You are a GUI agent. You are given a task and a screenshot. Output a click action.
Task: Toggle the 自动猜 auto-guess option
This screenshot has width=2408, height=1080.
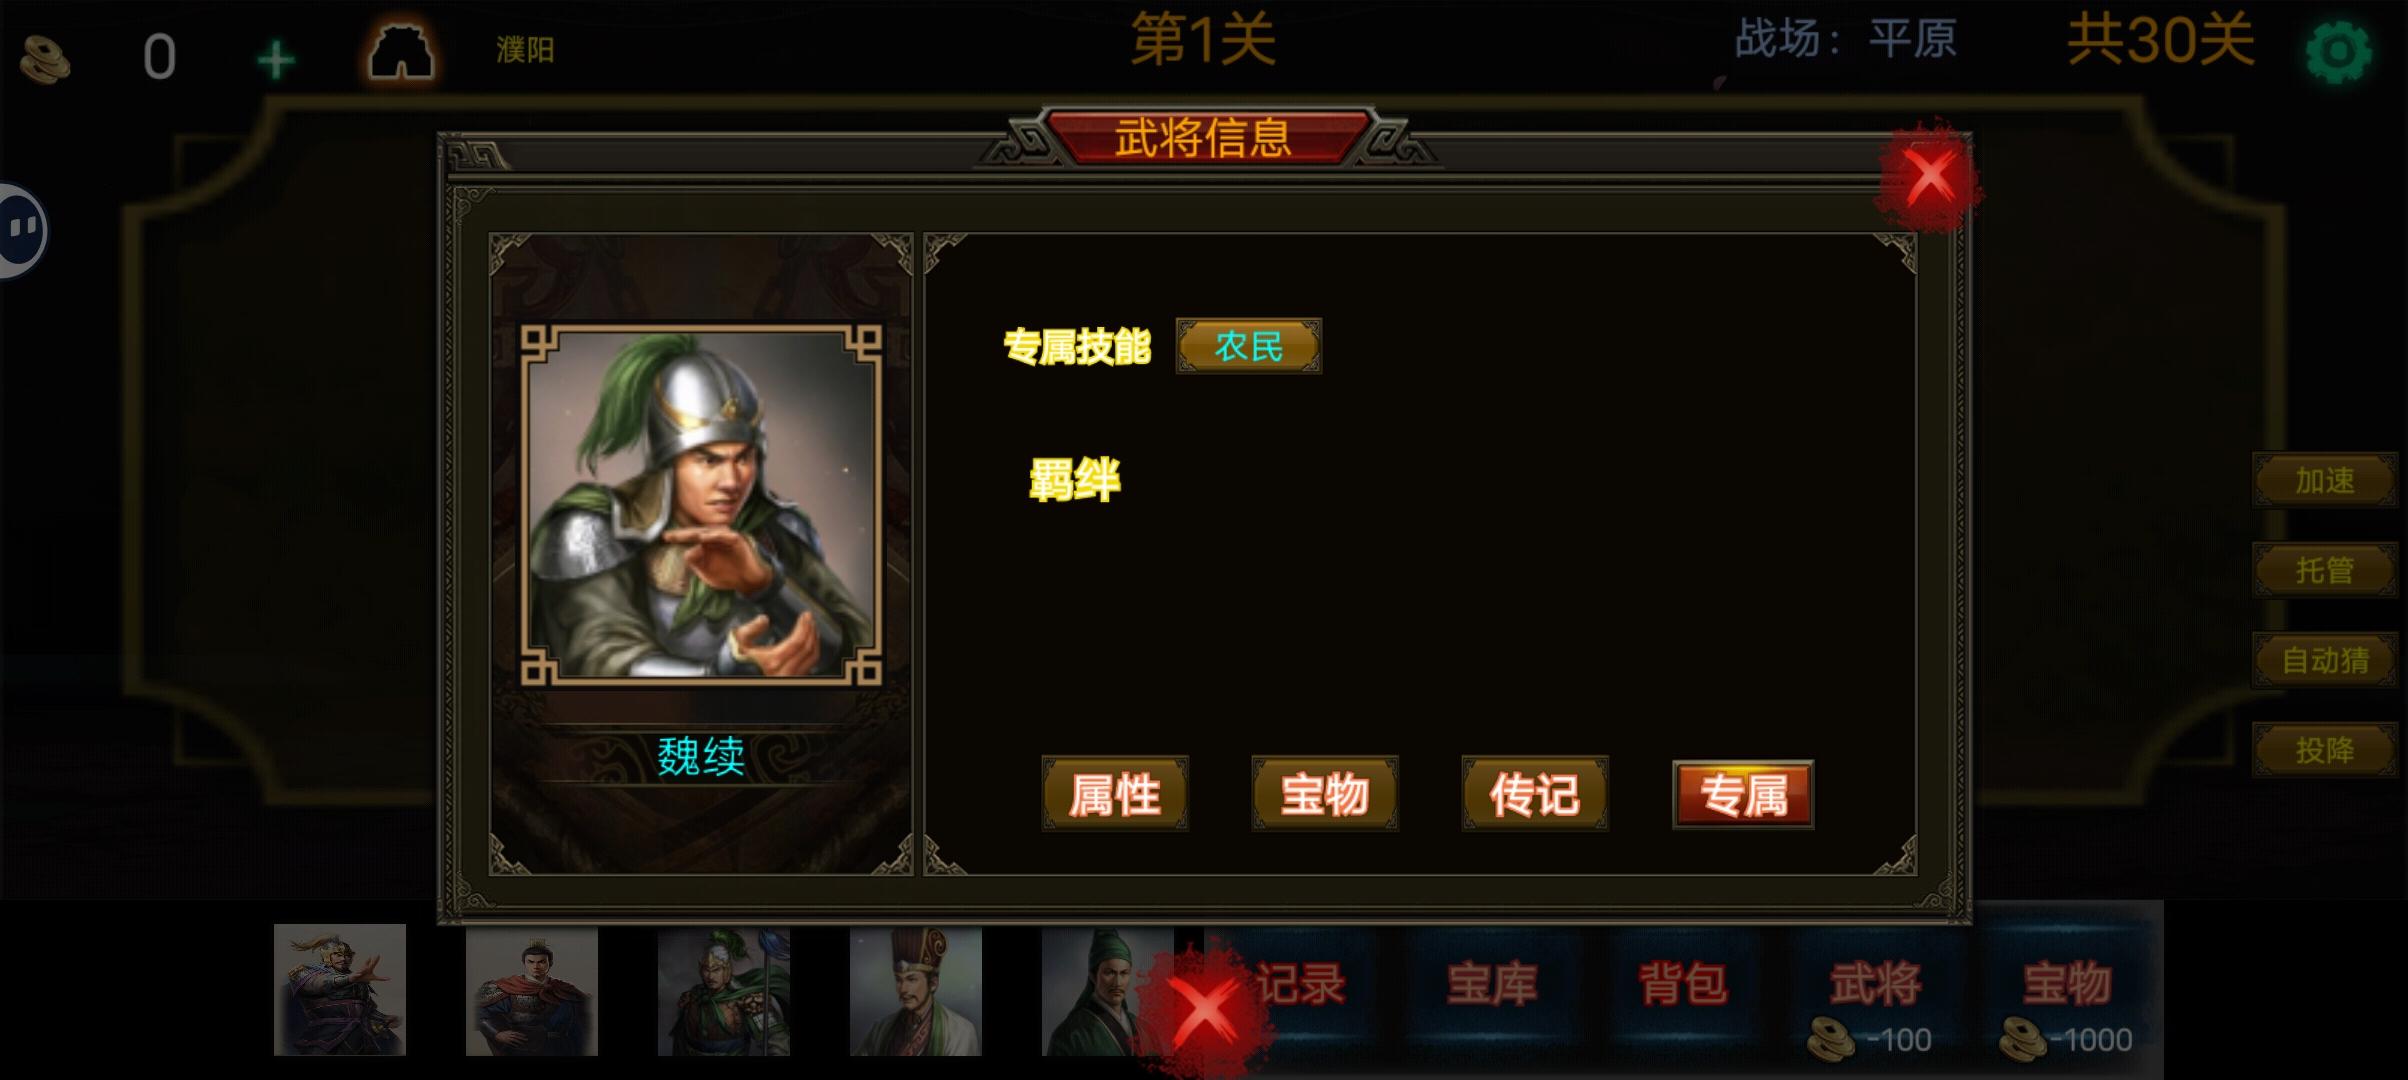pyautogui.click(x=2325, y=660)
